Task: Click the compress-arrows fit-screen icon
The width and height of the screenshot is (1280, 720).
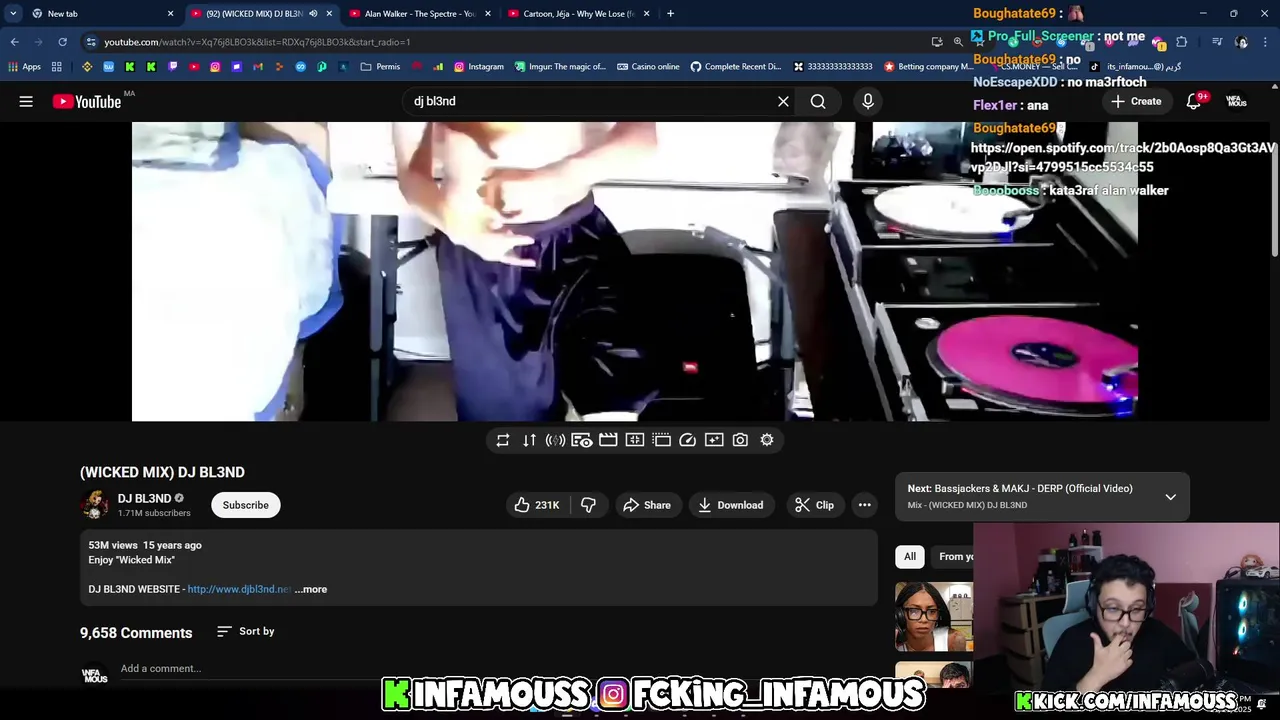Action: 635,440
